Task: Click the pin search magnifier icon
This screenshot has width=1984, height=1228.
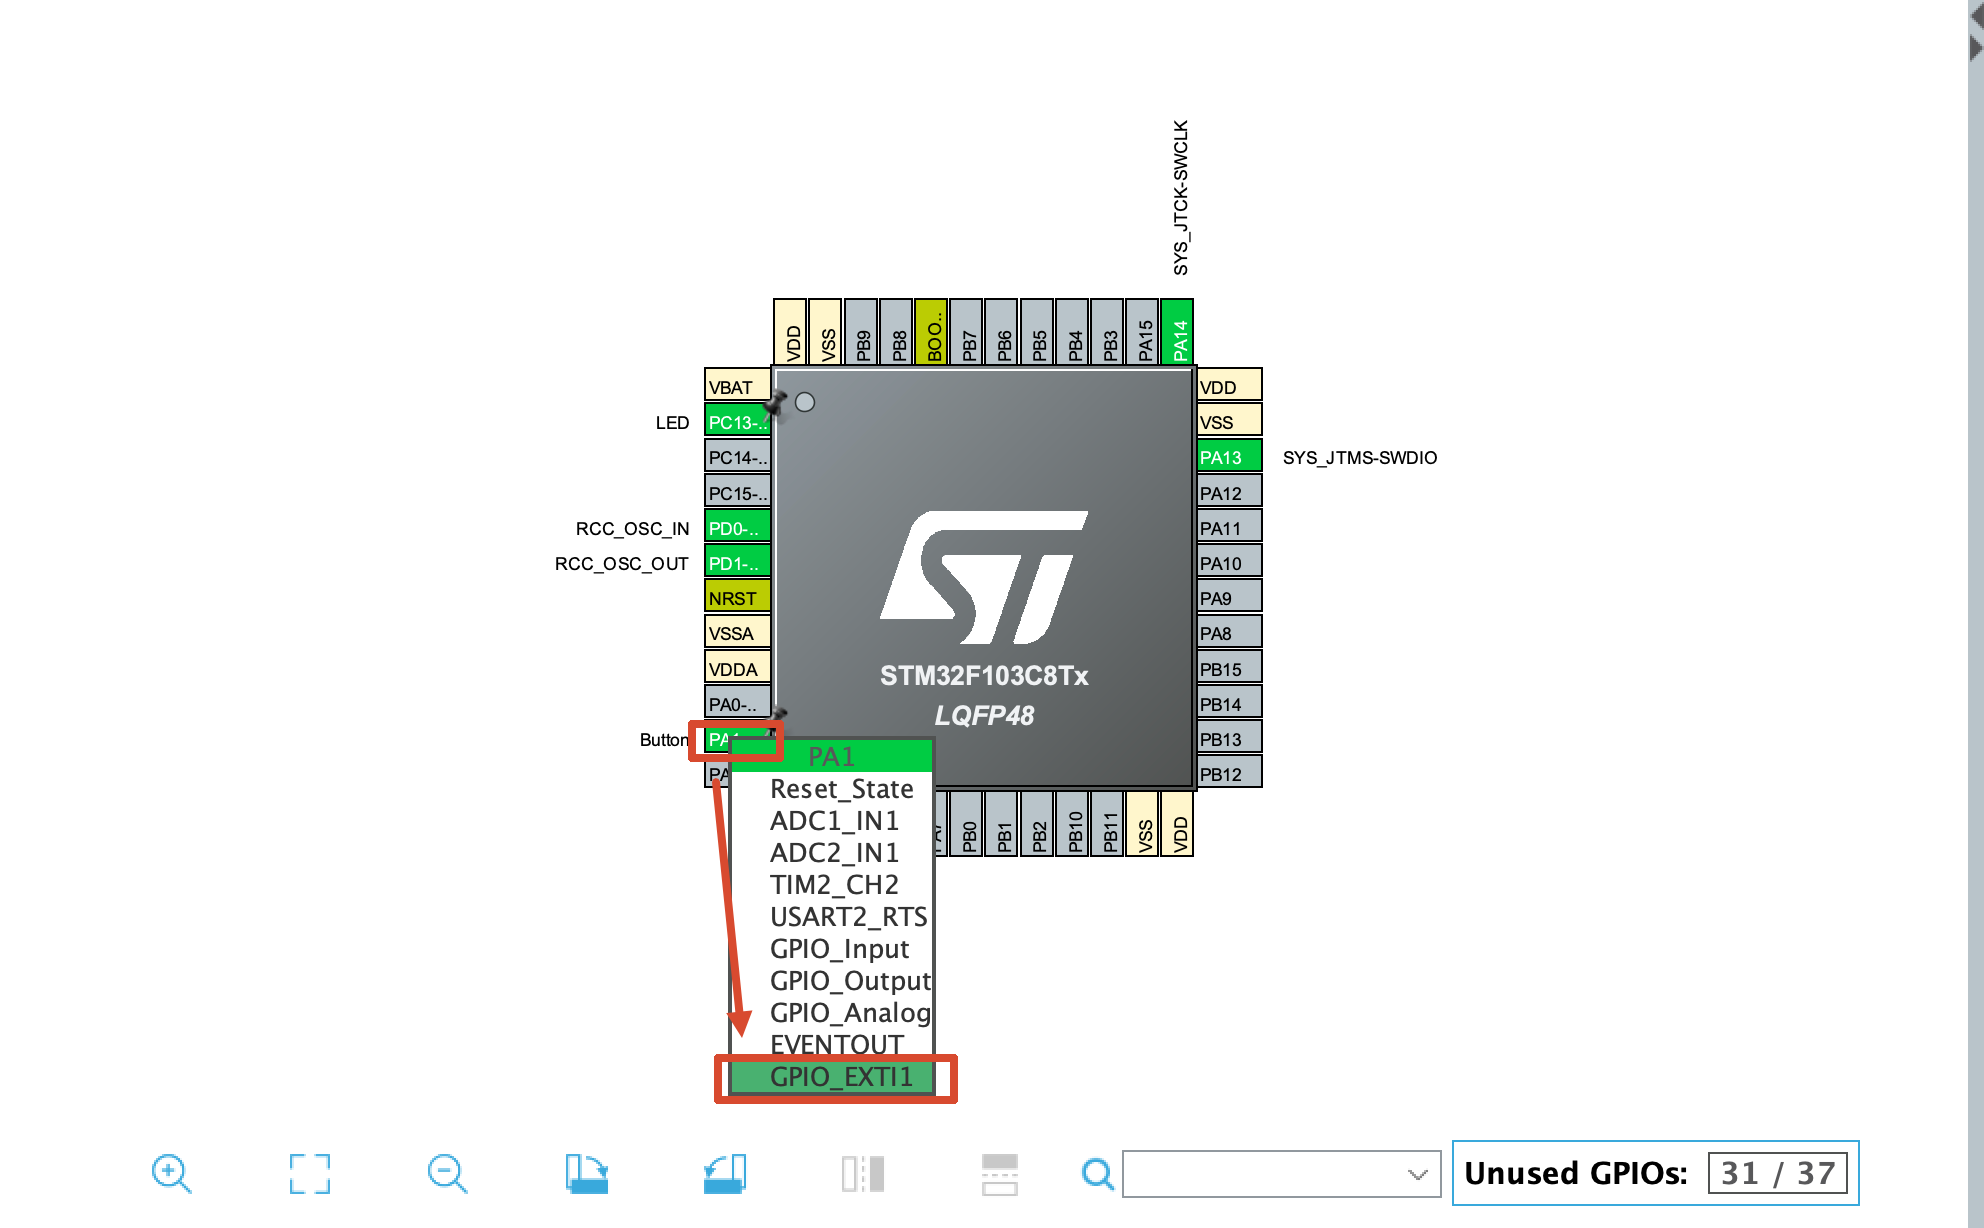Action: pyautogui.click(x=1098, y=1173)
